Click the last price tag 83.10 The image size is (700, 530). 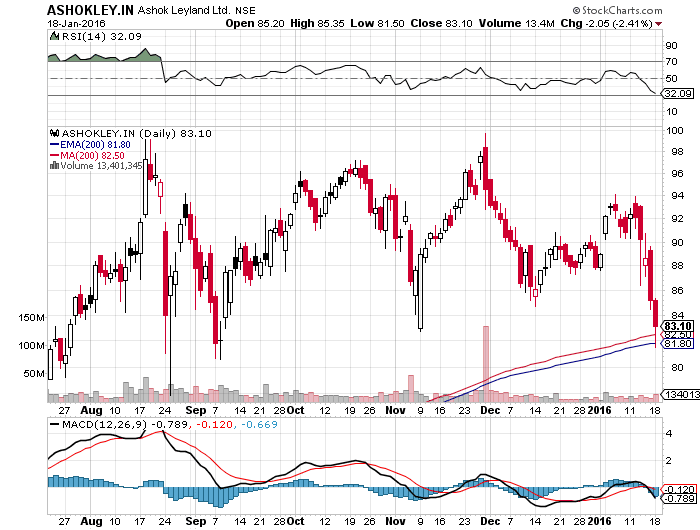(x=678, y=326)
